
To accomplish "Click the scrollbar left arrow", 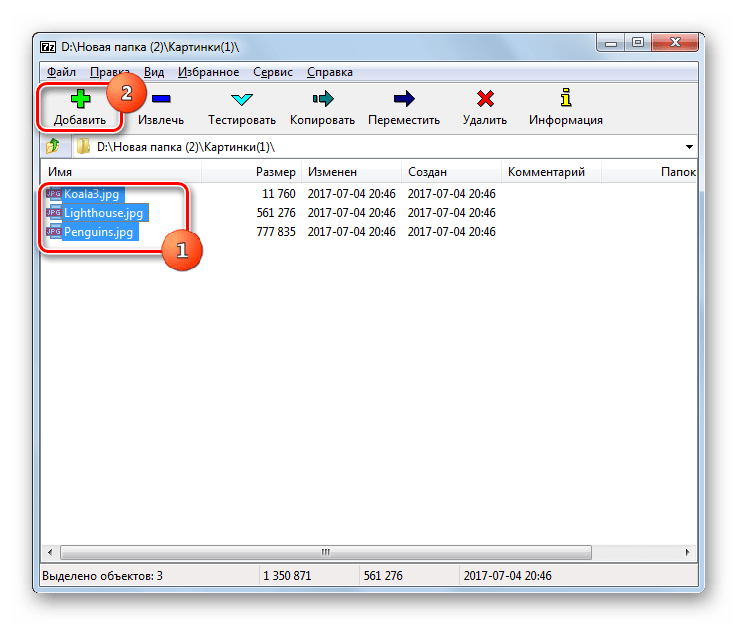I will (50, 552).
